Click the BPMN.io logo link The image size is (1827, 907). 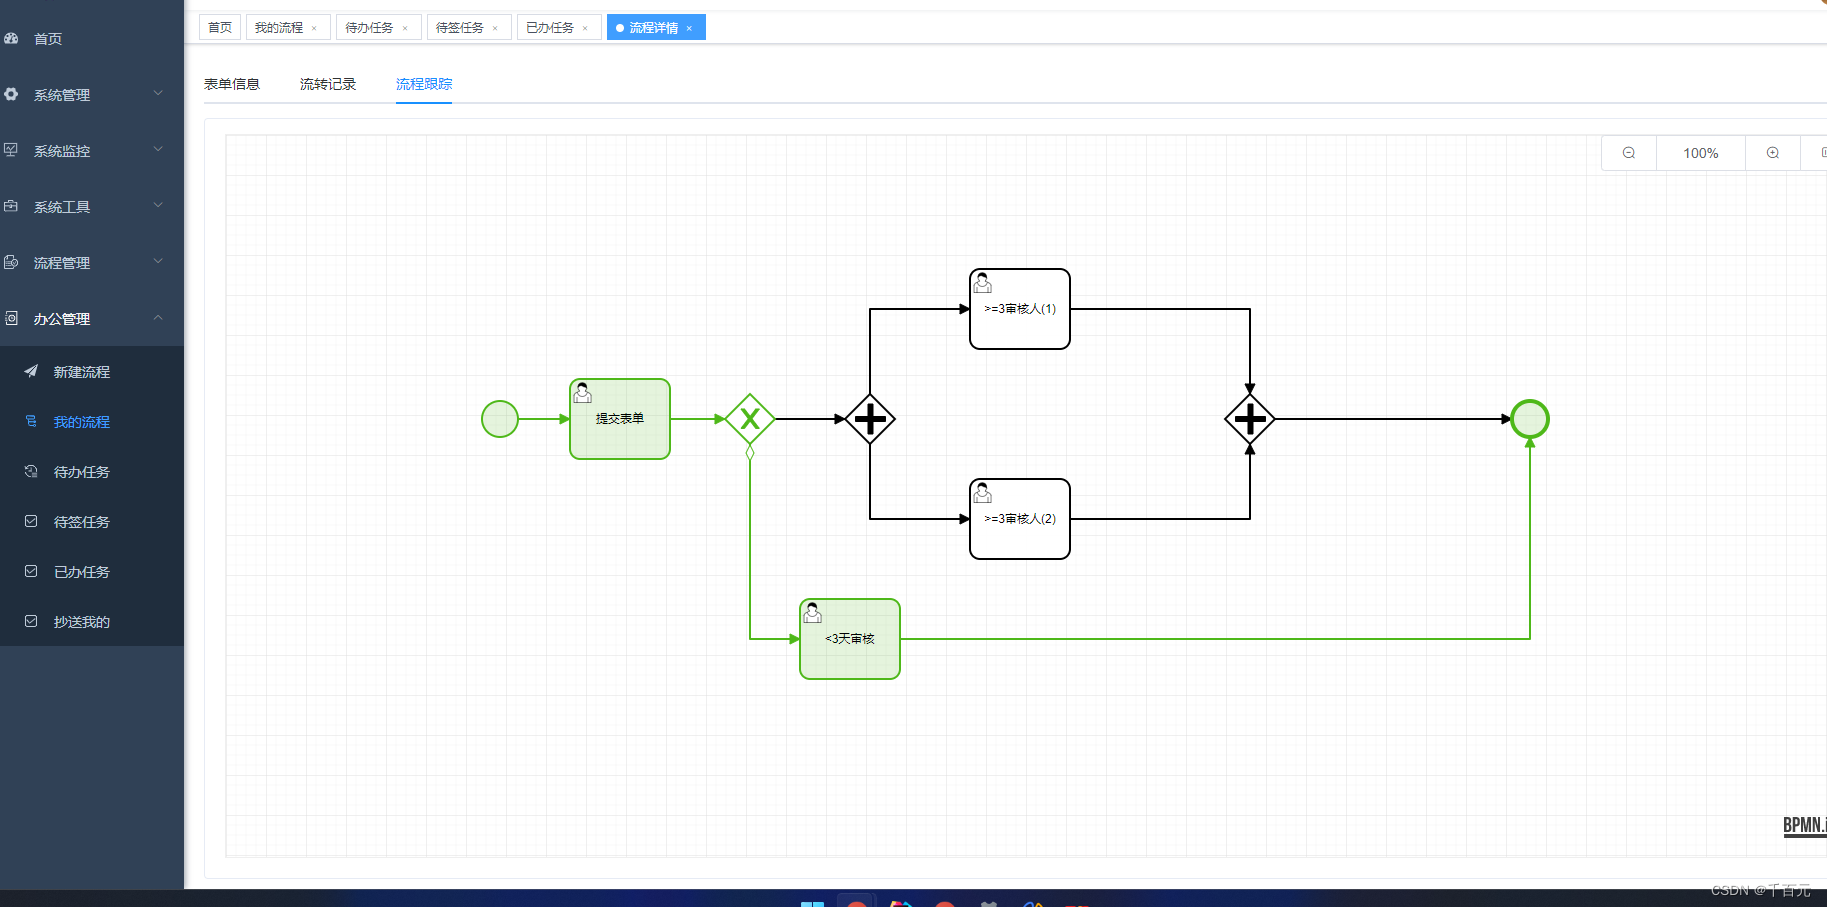coord(1805,826)
